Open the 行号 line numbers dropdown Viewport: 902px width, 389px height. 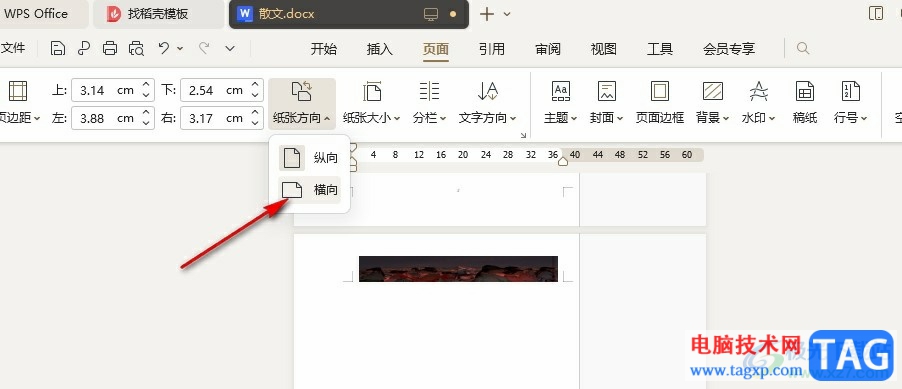pyautogui.click(x=850, y=104)
